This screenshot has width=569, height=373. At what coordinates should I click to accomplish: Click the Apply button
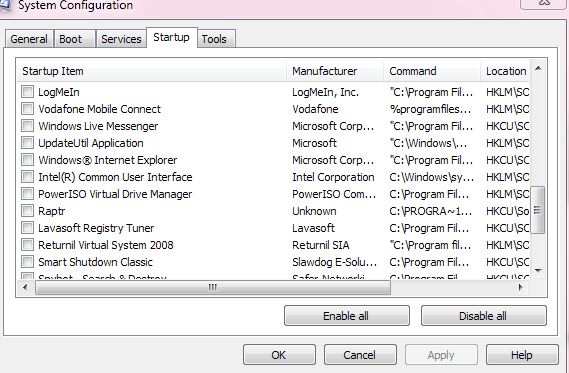(x=441, y=354)
